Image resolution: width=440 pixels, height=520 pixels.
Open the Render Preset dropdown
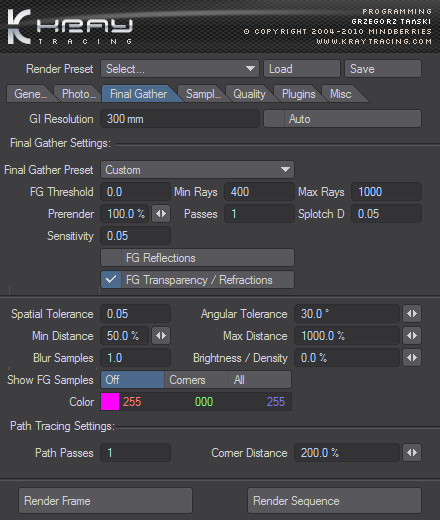pyautogui.click(x=180, y=69)
